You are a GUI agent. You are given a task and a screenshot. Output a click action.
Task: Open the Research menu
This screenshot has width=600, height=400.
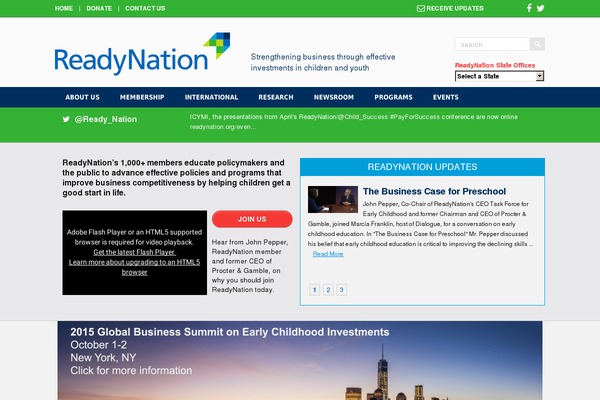(x=276, y=97)
